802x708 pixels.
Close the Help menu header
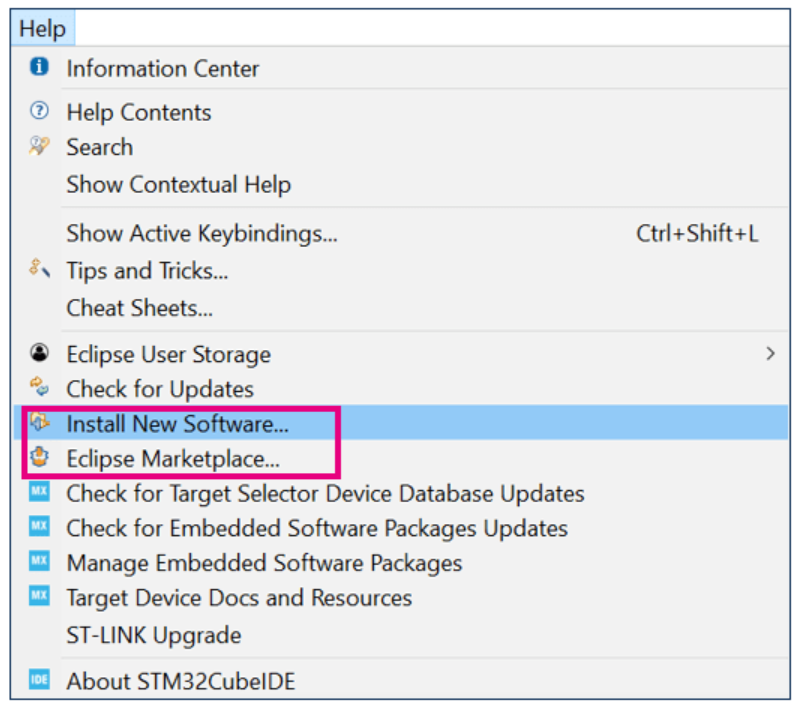pos(42,28)
